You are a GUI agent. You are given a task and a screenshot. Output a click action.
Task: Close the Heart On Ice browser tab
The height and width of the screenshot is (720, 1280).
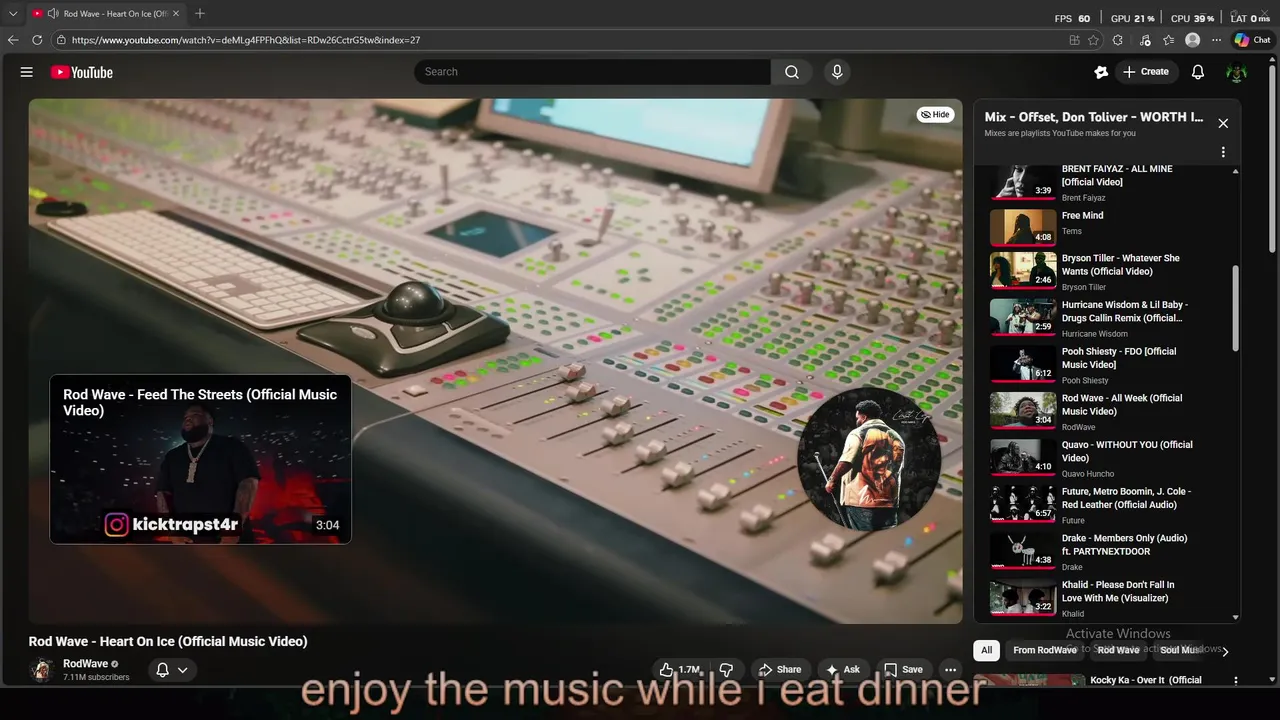coord(176,14)
